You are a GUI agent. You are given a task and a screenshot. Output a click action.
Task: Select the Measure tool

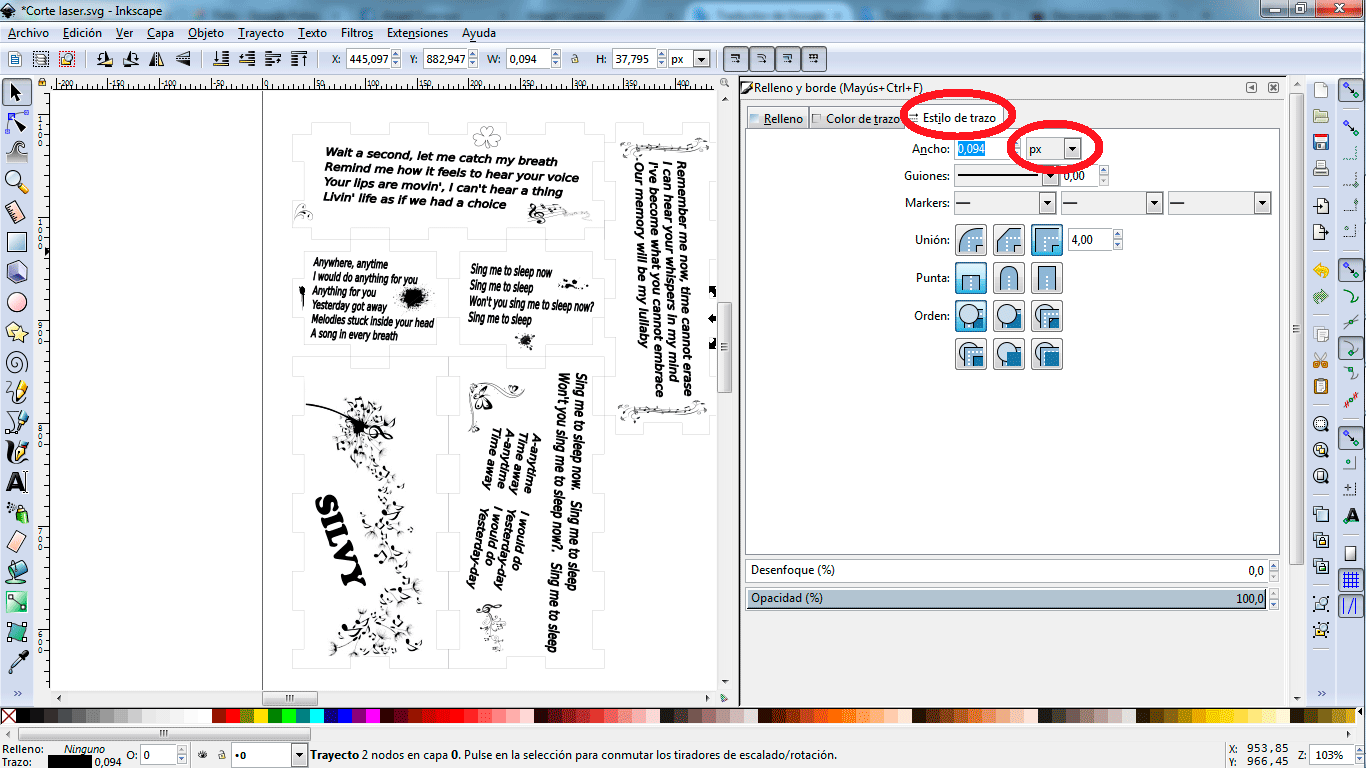coord(16,212)
